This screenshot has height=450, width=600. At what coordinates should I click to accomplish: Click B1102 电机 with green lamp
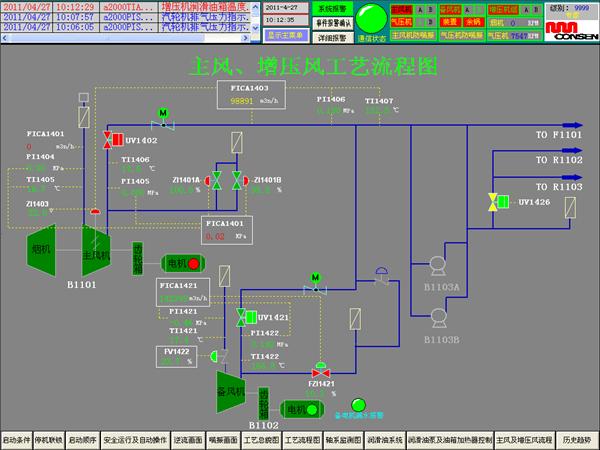coord(302,410)
